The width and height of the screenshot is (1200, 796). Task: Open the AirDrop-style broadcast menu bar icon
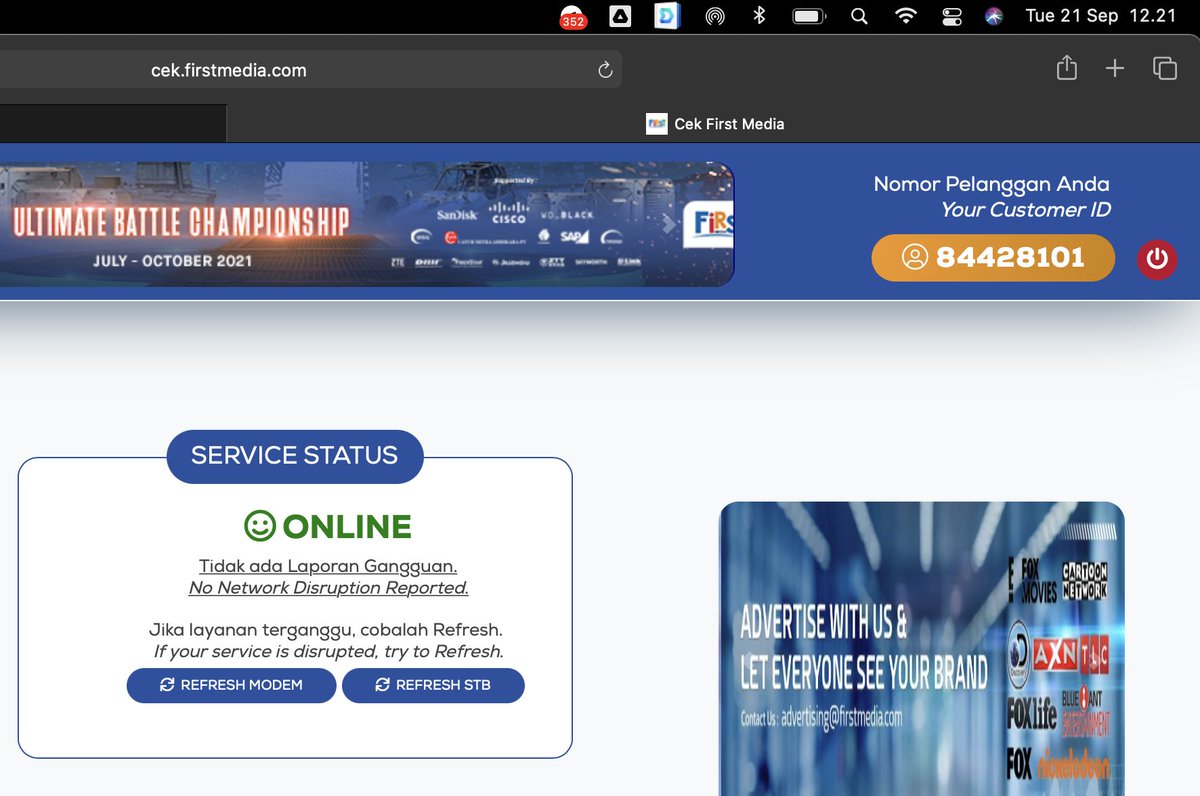pos(714,15)
